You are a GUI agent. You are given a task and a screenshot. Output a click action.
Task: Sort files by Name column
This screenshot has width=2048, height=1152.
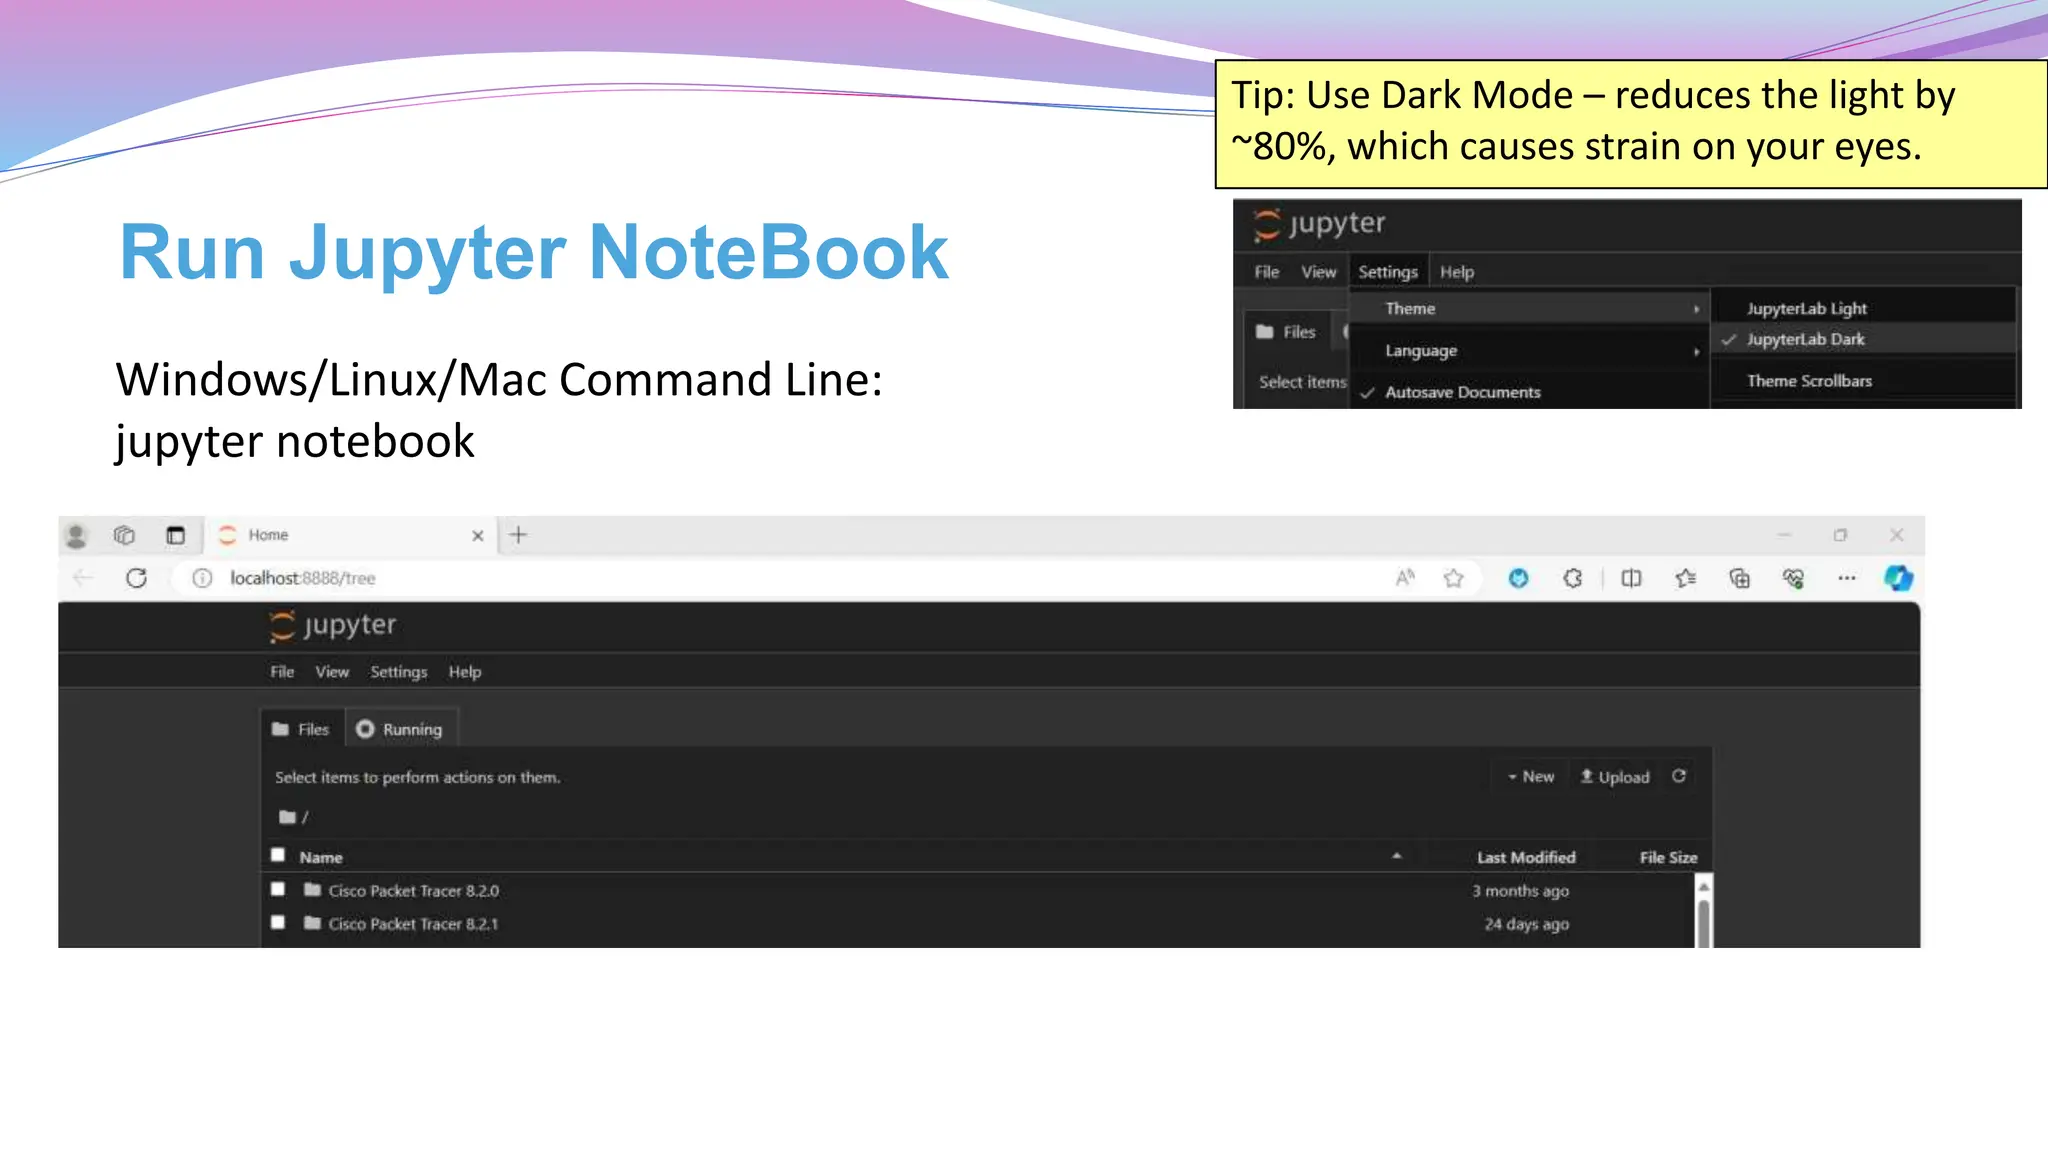[x=321, y=857]
